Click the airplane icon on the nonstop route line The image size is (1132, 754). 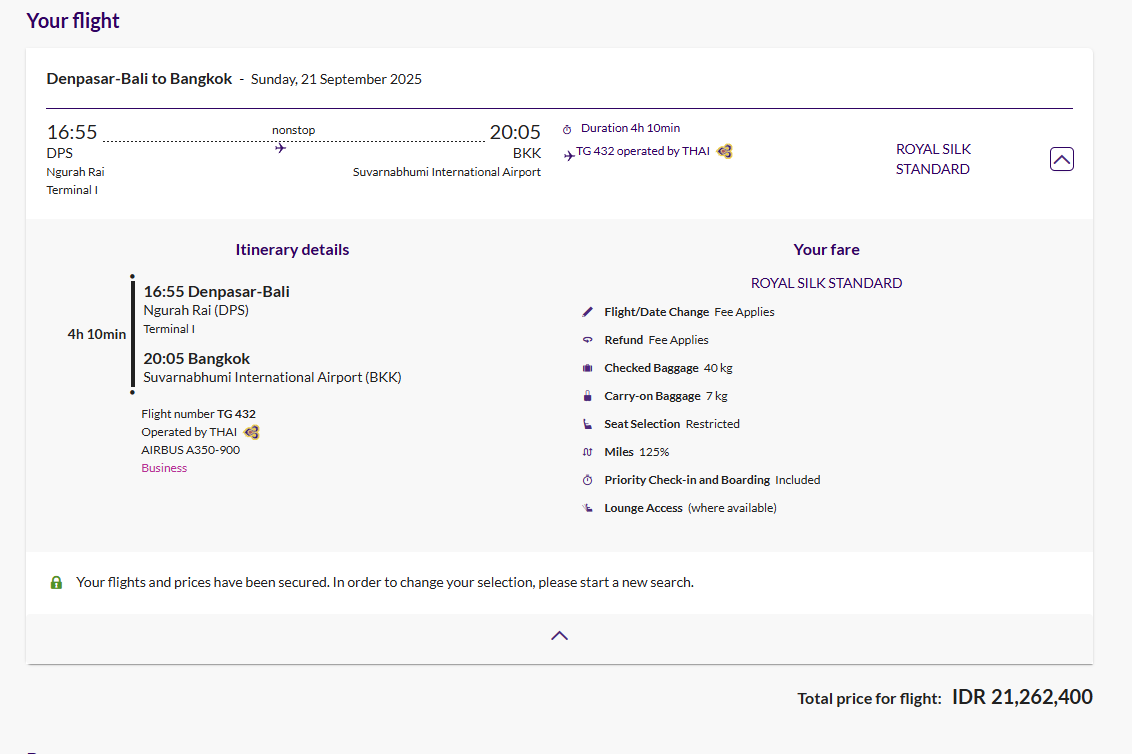281,148
